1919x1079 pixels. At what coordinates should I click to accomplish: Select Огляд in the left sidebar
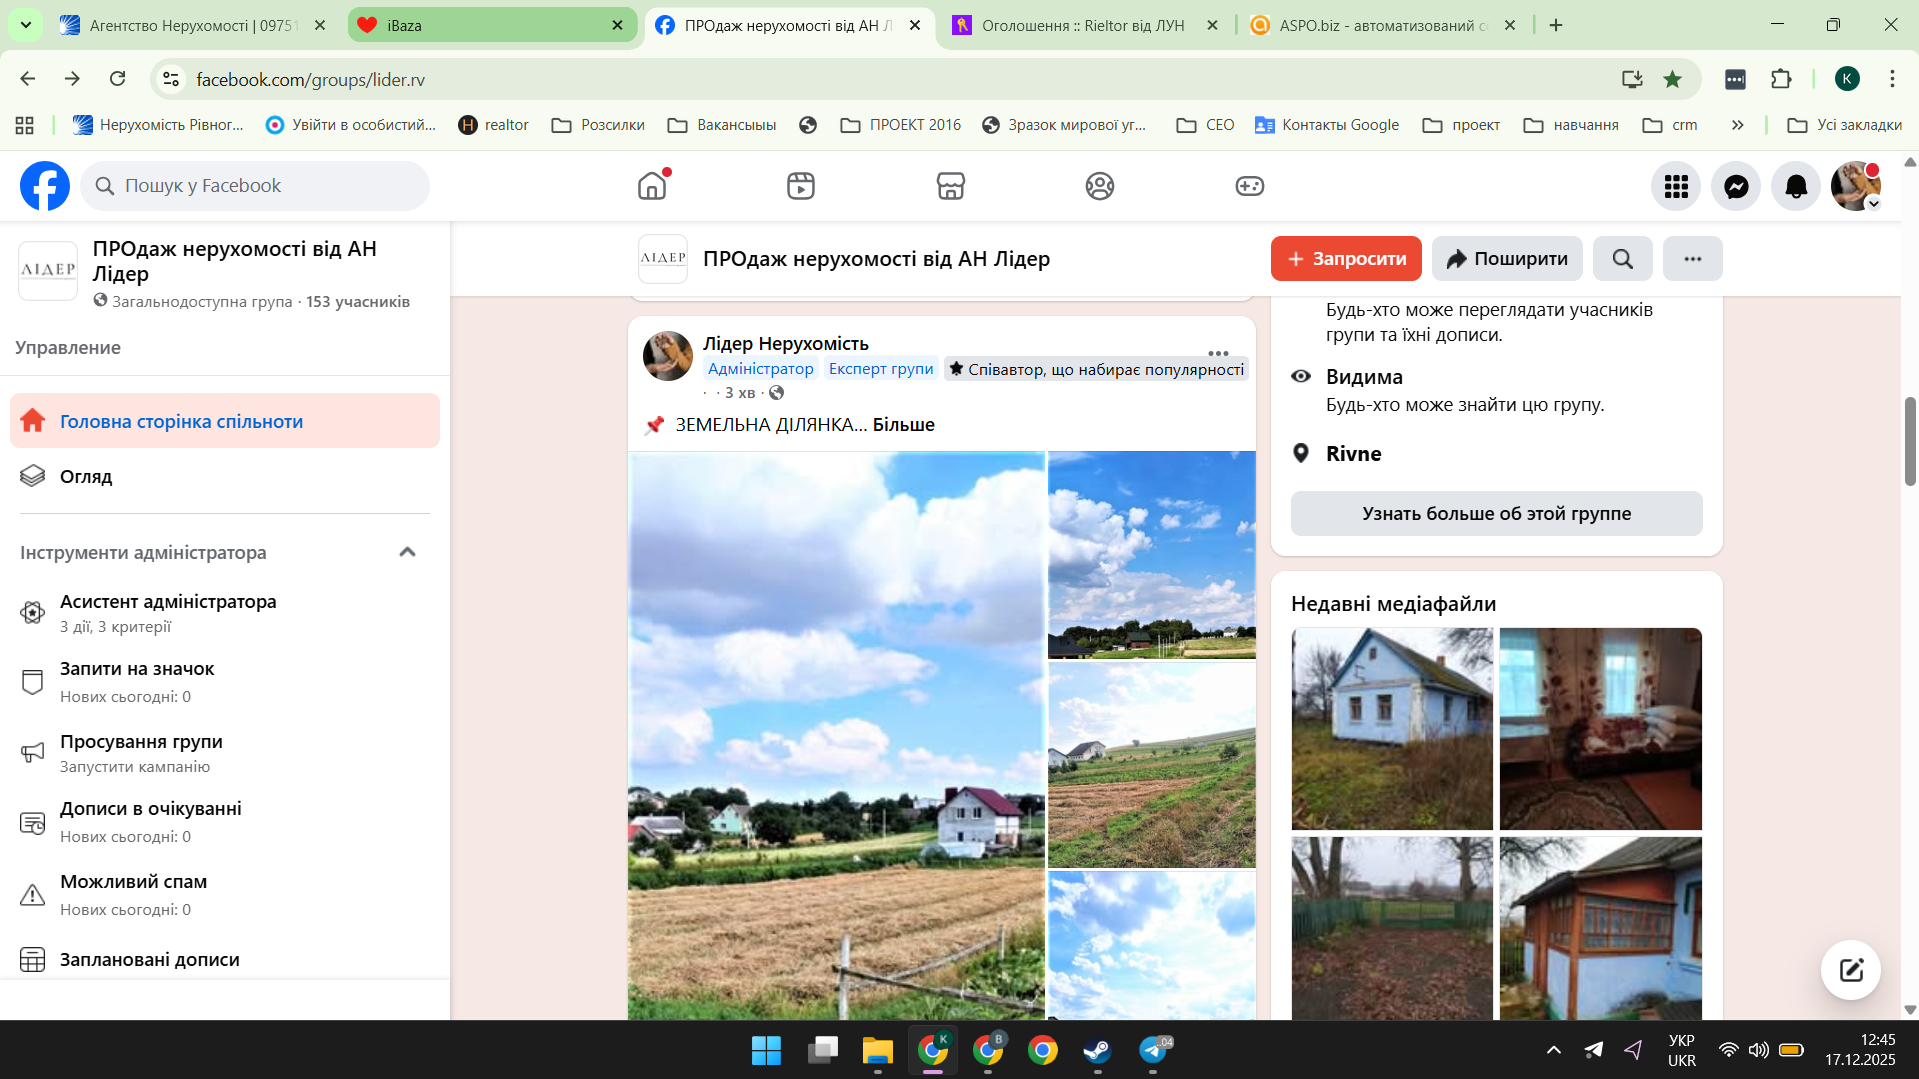point(86,477)
